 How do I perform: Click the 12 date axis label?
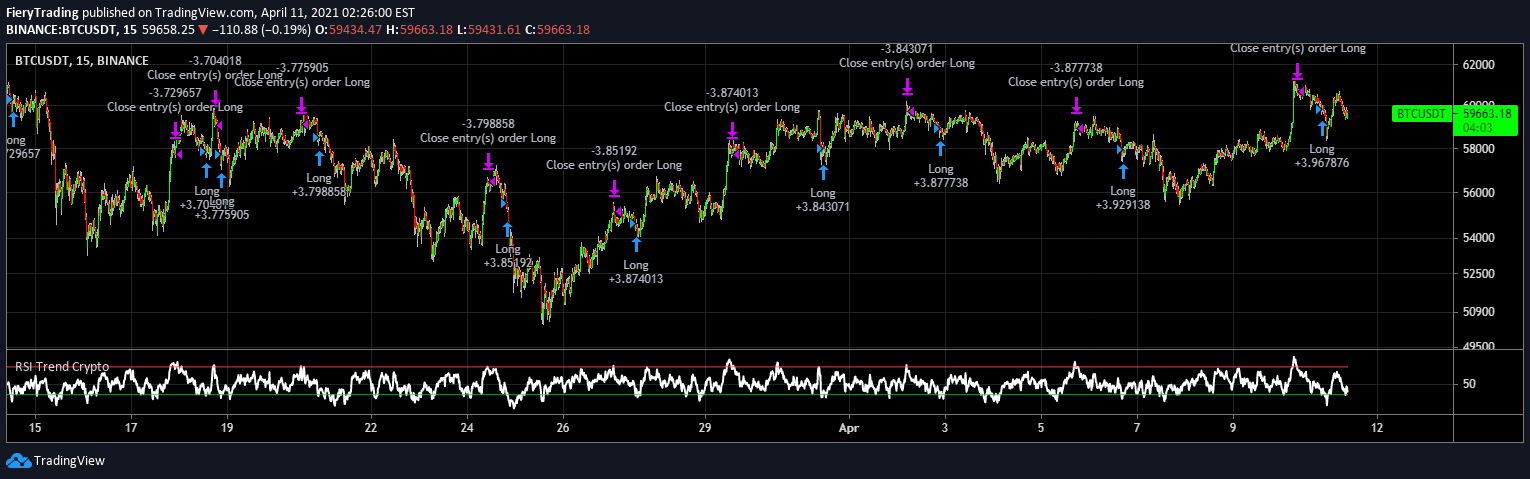(1377, 427)
